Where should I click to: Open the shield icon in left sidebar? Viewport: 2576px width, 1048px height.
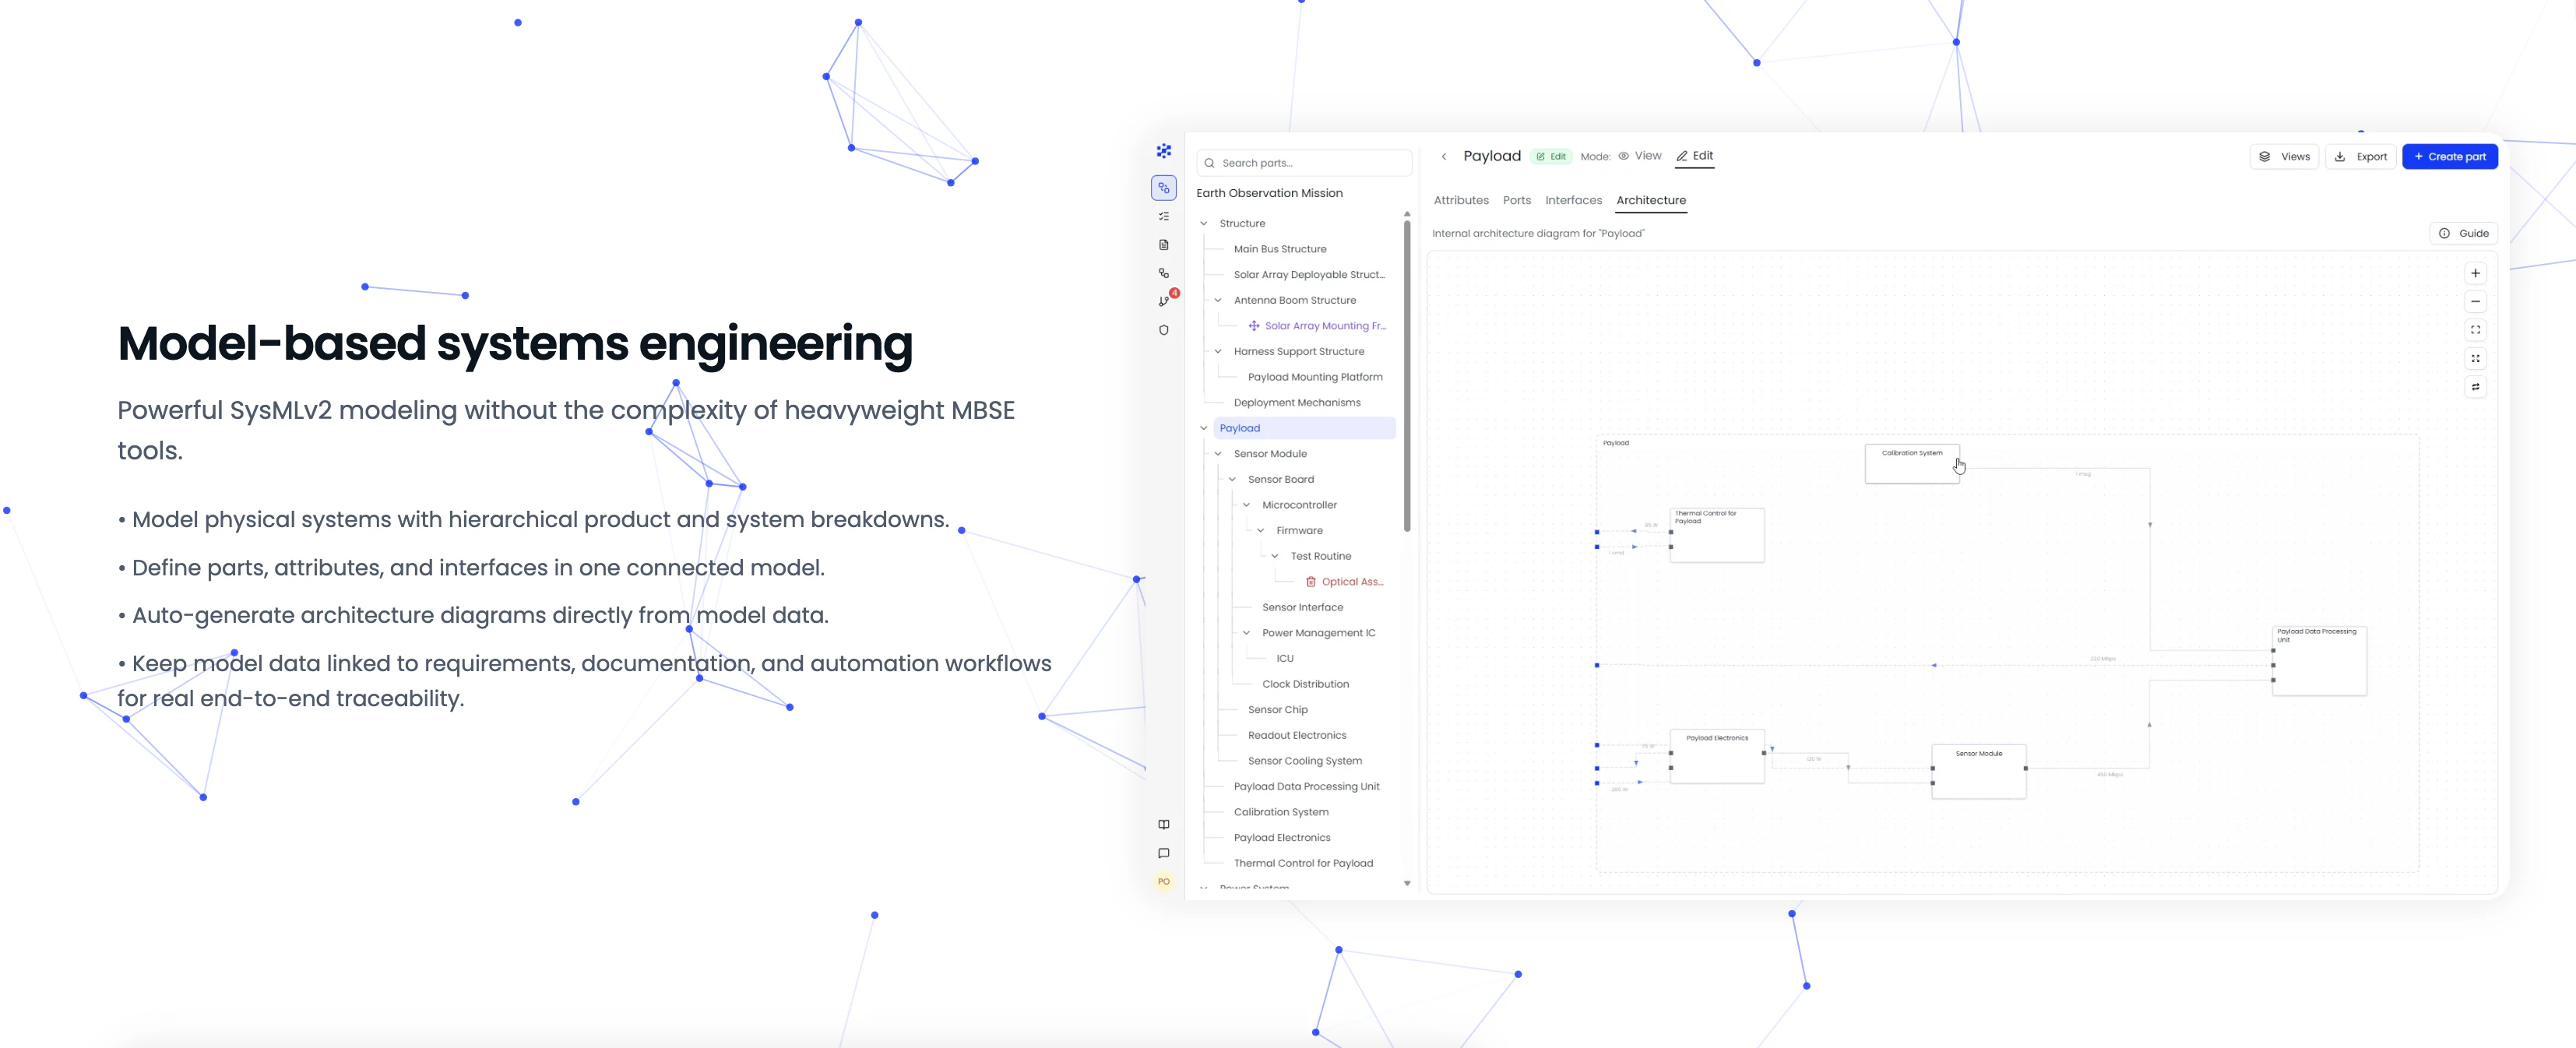pyautogui.click(x=1164, y=330)
